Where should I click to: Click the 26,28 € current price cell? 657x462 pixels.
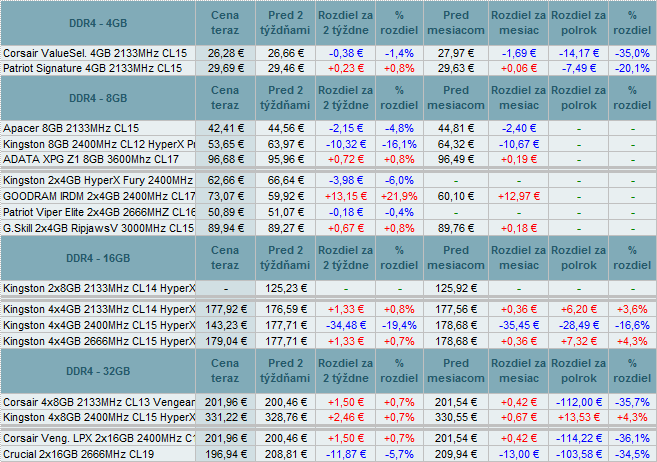[225, 53]
